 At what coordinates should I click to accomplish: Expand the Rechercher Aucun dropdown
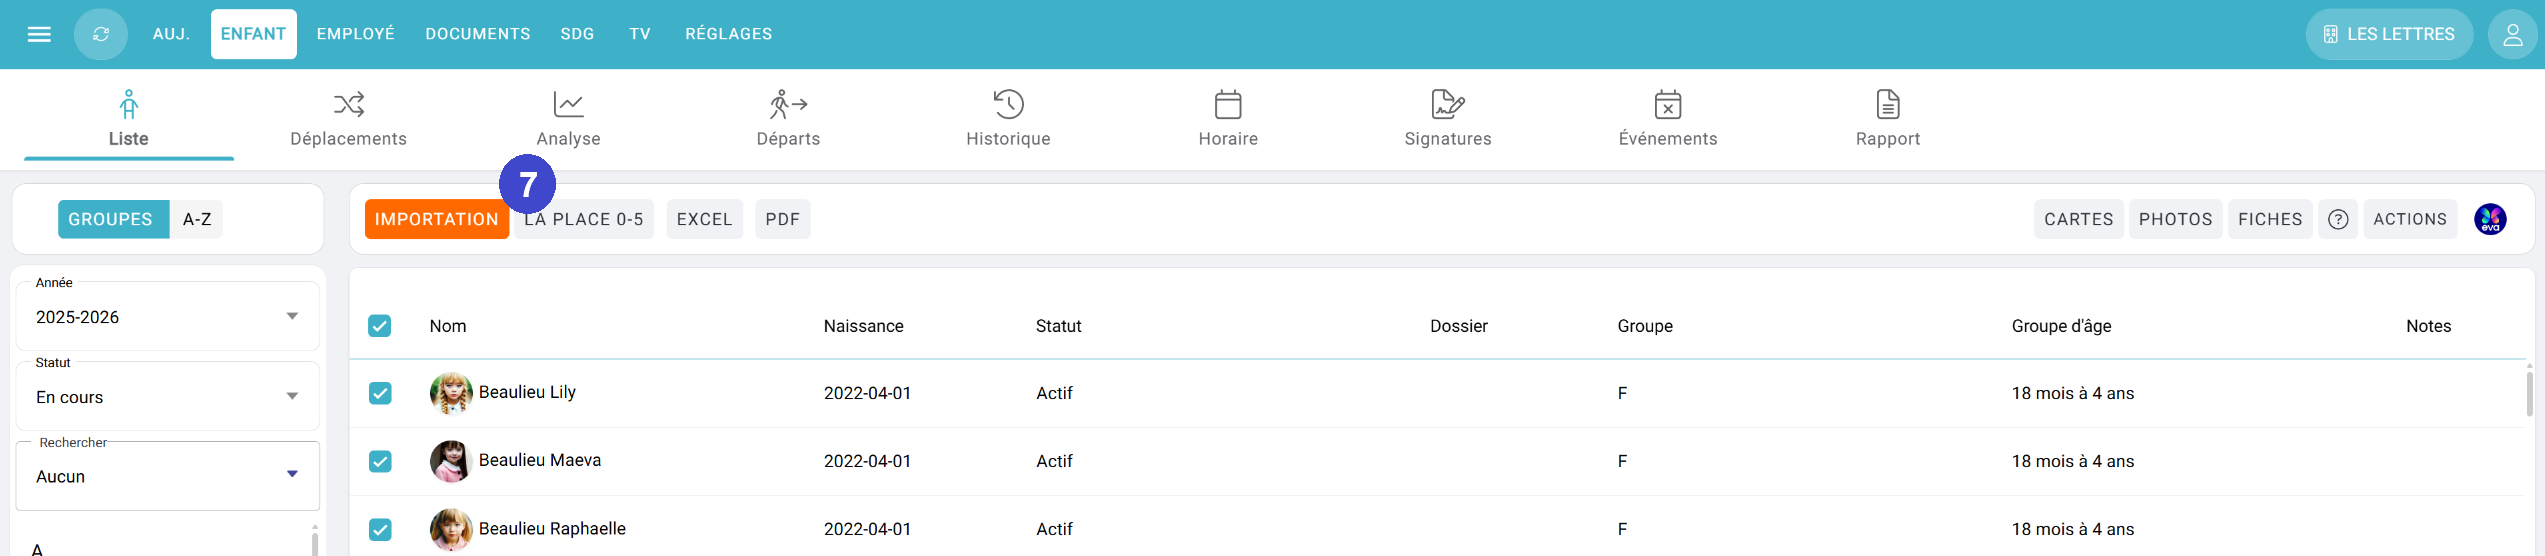292,475
